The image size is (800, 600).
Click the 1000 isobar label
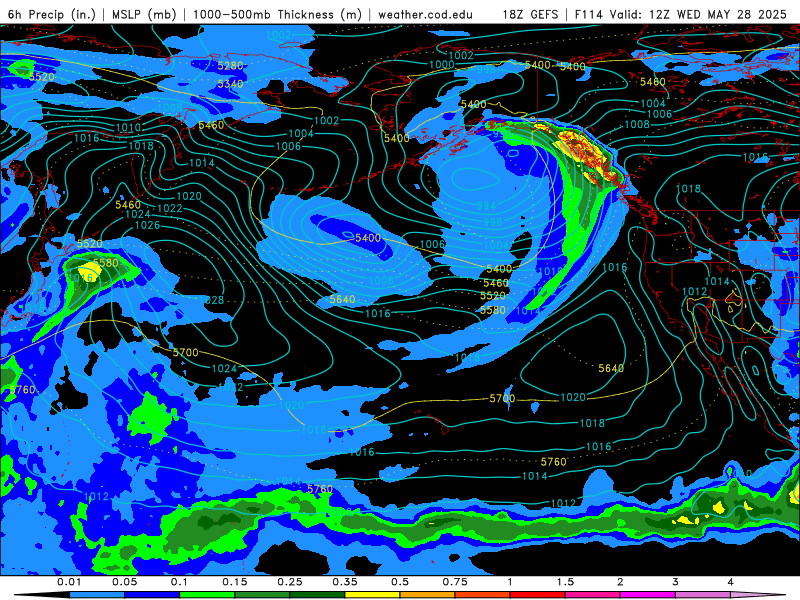click(x=442, y=64)
